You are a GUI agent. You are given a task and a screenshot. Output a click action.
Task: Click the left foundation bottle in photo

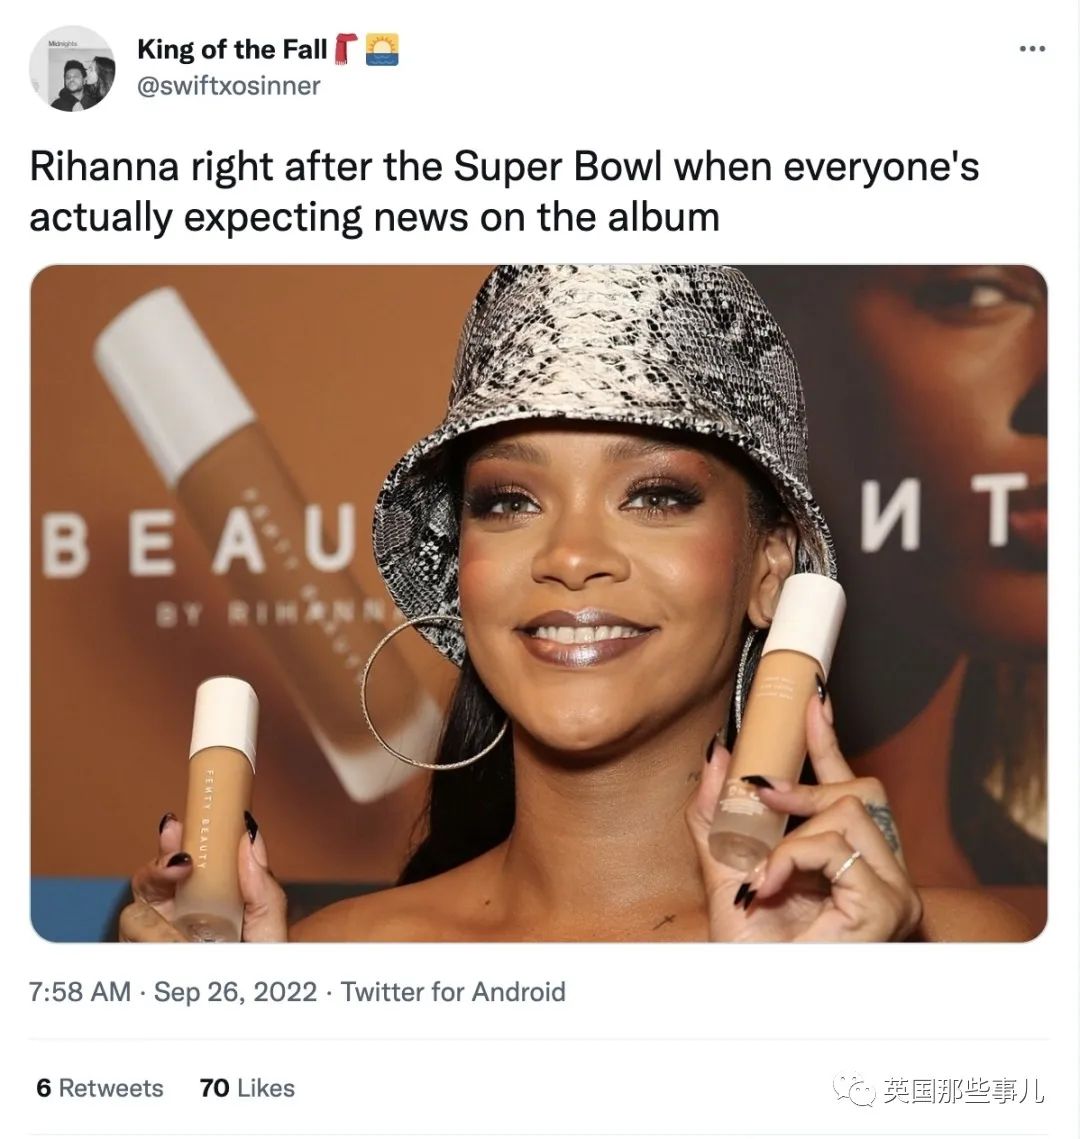pyautogui.click(x=216, y=806)
